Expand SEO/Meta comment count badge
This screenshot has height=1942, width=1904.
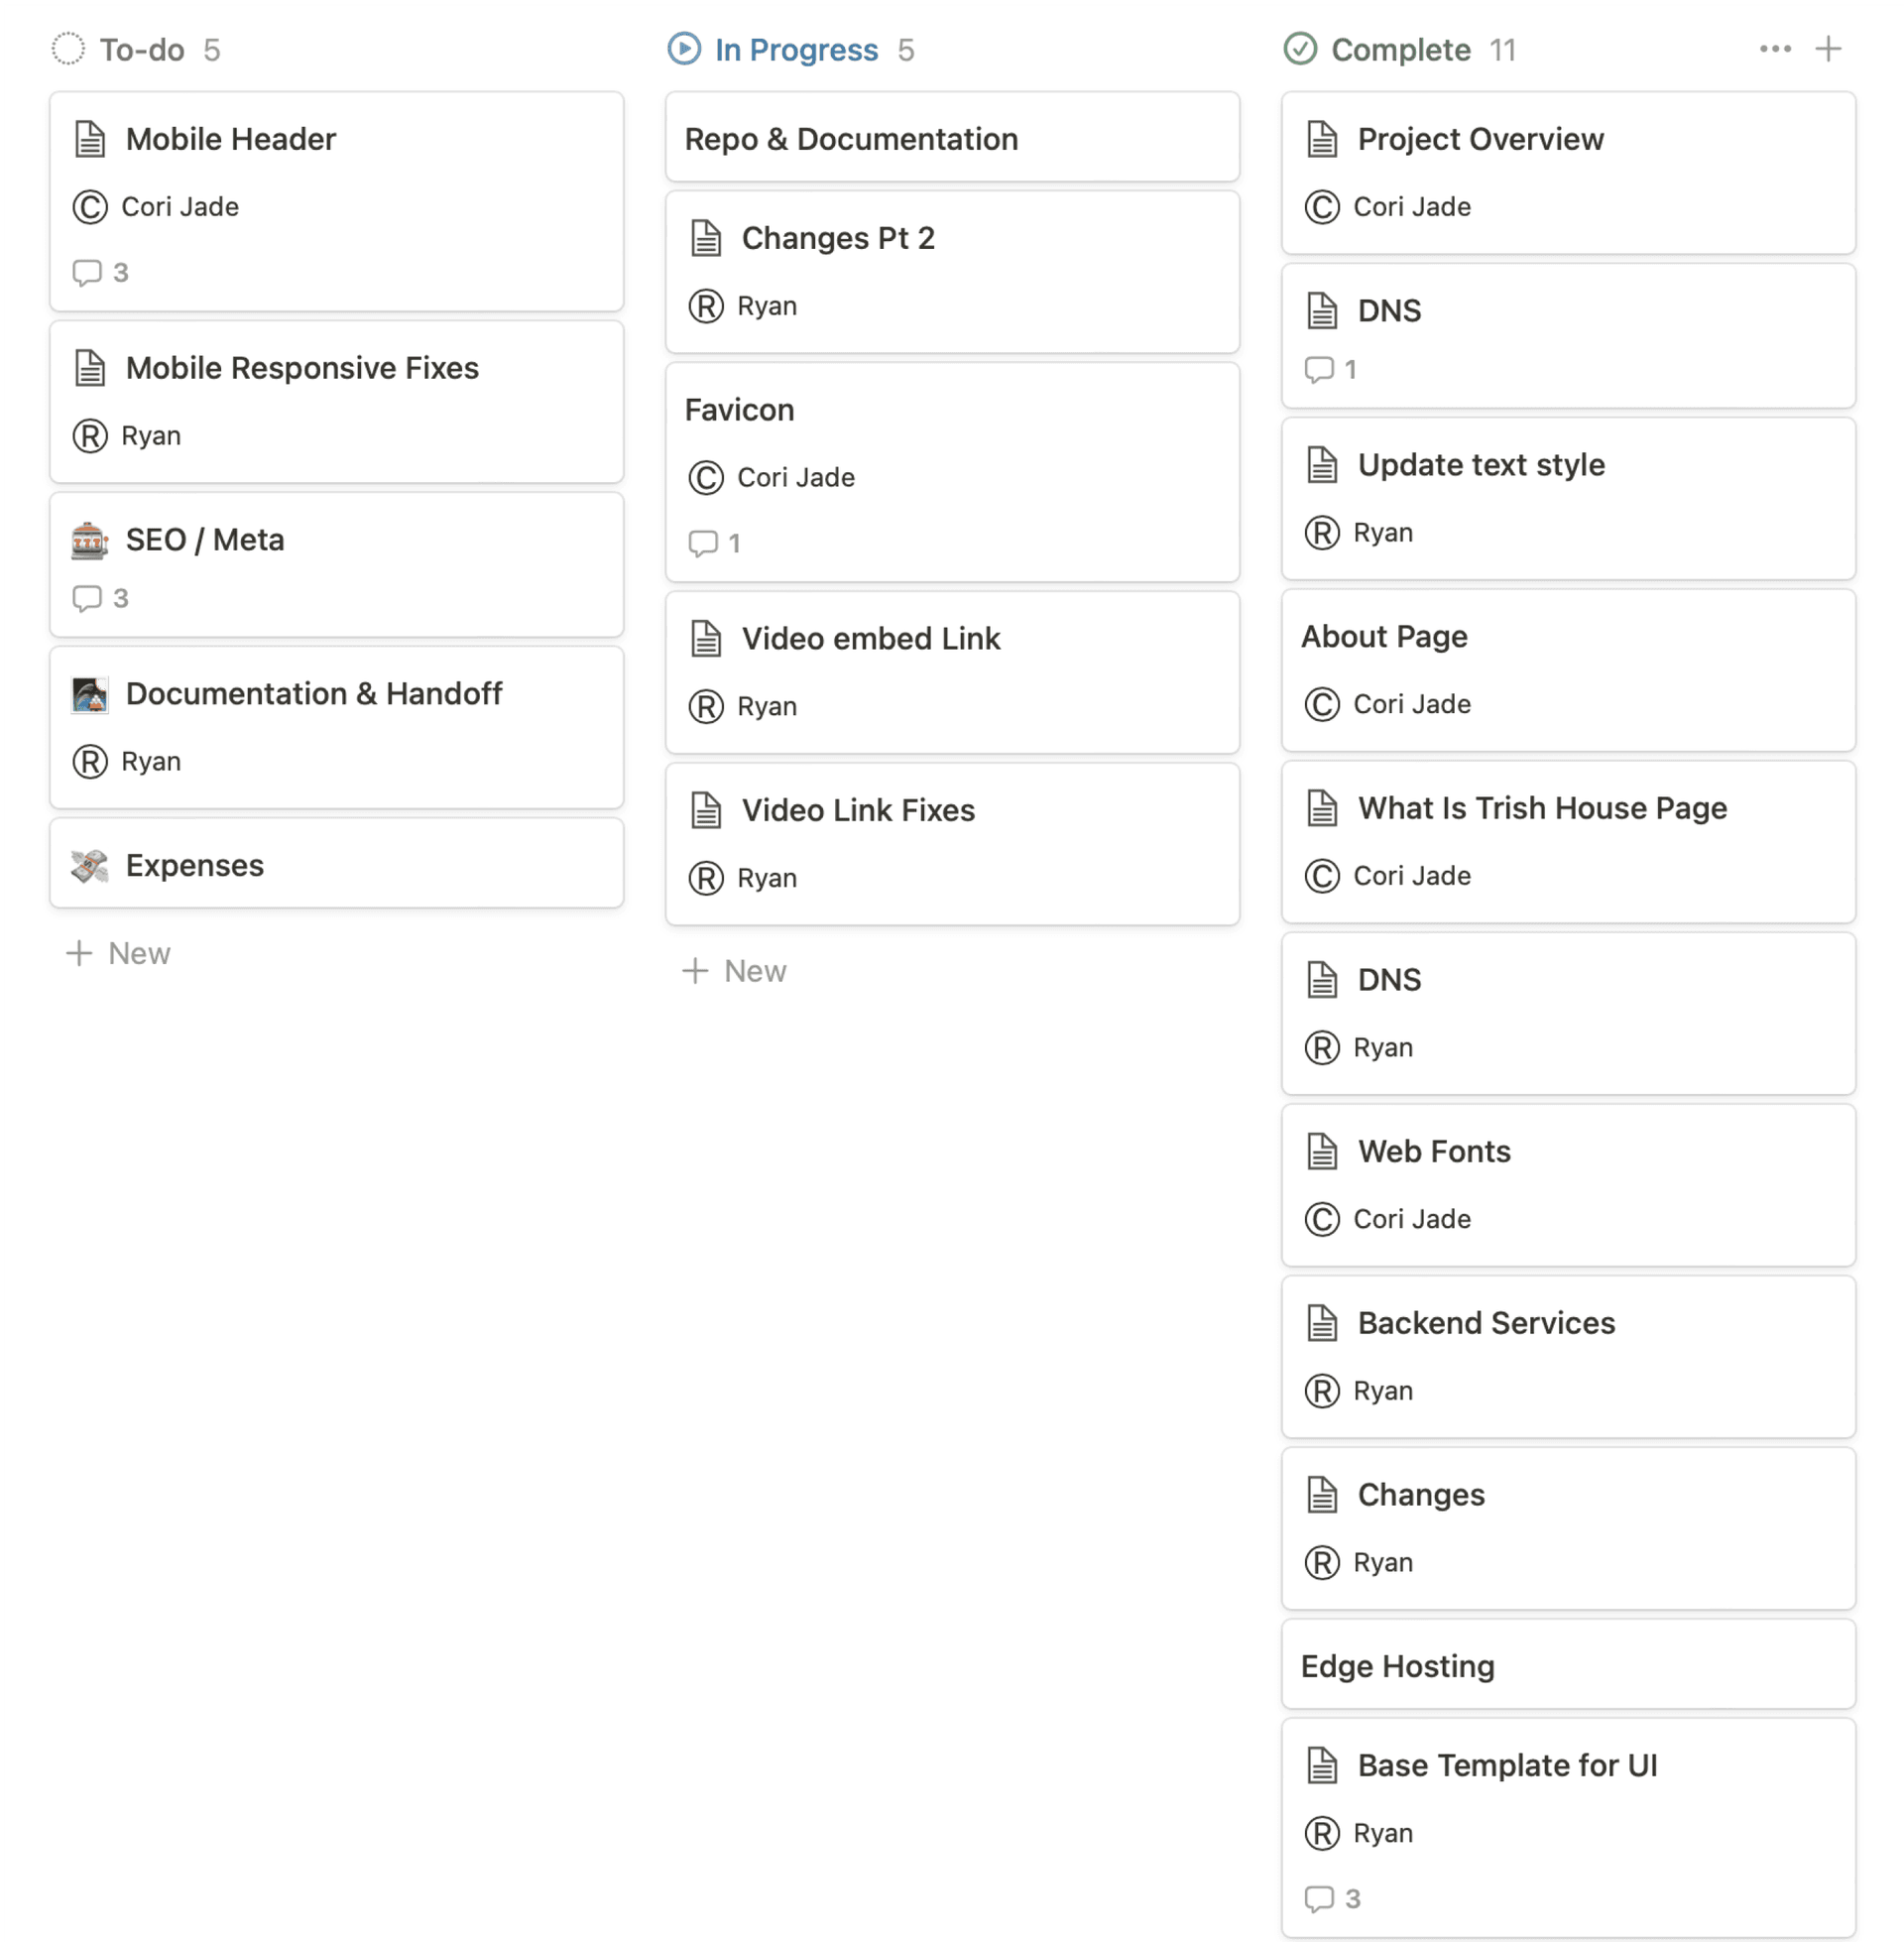click(x=99, y=598)
